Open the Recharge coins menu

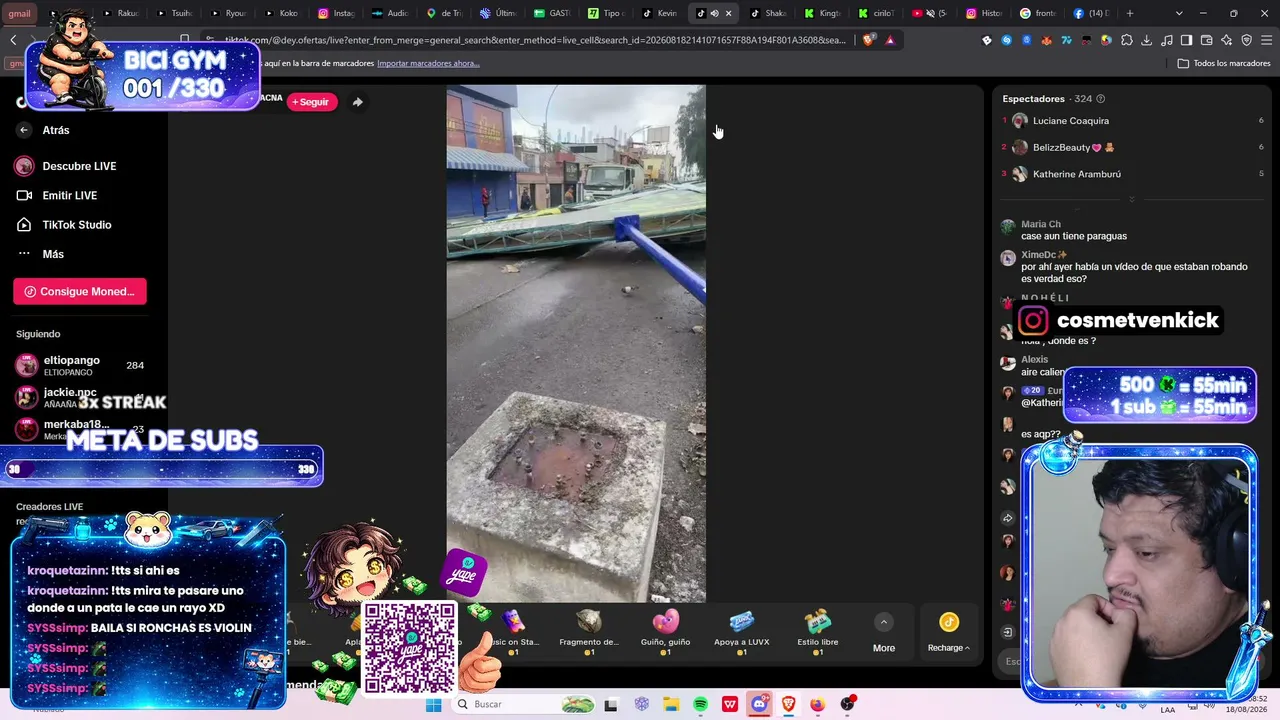[949, 634]
